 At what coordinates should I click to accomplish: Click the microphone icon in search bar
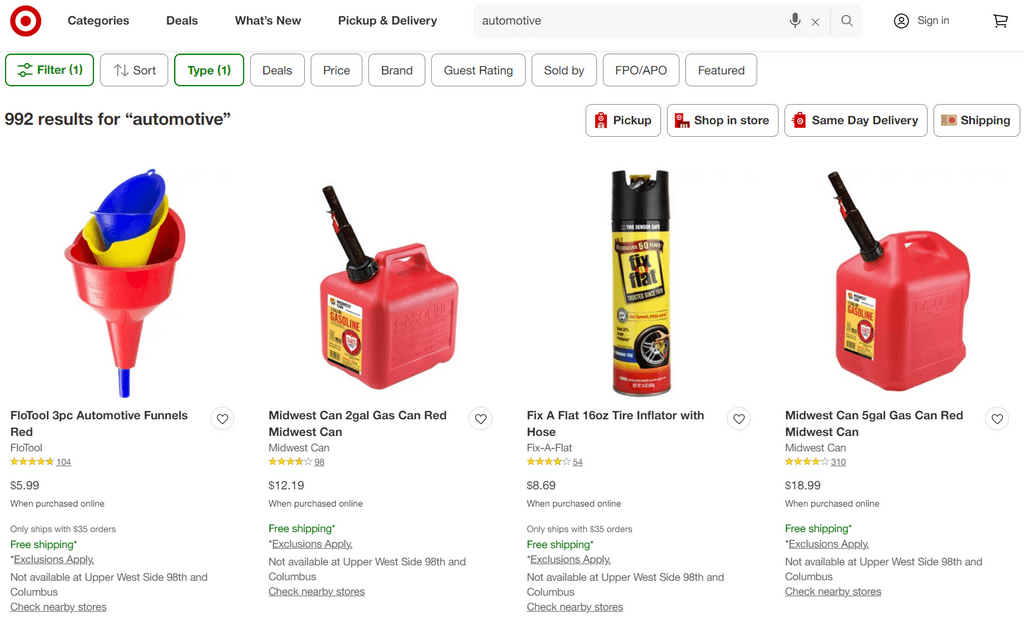click(794, 20)
